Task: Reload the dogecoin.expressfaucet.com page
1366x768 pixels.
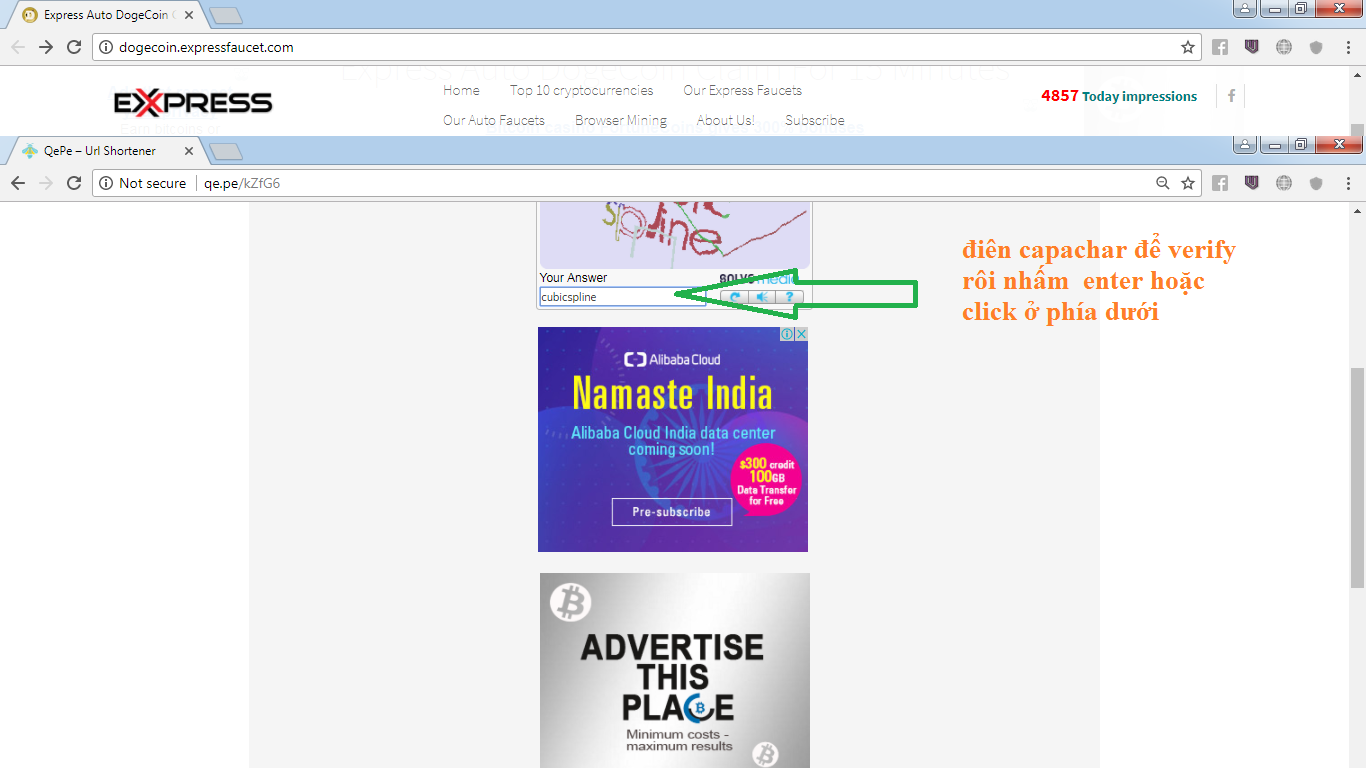Action: pos(73,47)
